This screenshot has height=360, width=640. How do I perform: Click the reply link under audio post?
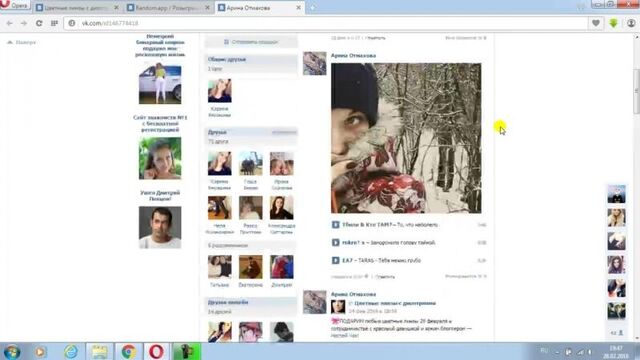[x=385, y=277]
